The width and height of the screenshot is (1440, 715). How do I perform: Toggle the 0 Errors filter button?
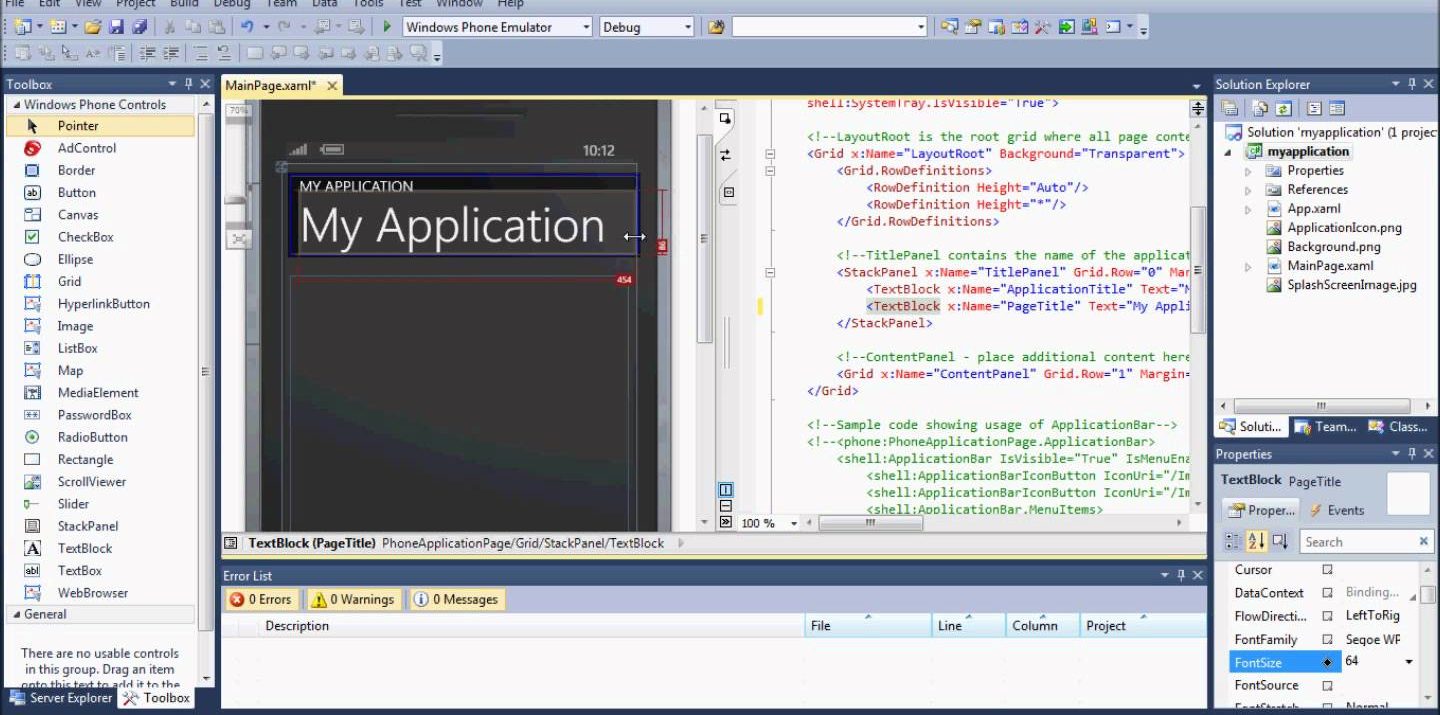[261, 600]
